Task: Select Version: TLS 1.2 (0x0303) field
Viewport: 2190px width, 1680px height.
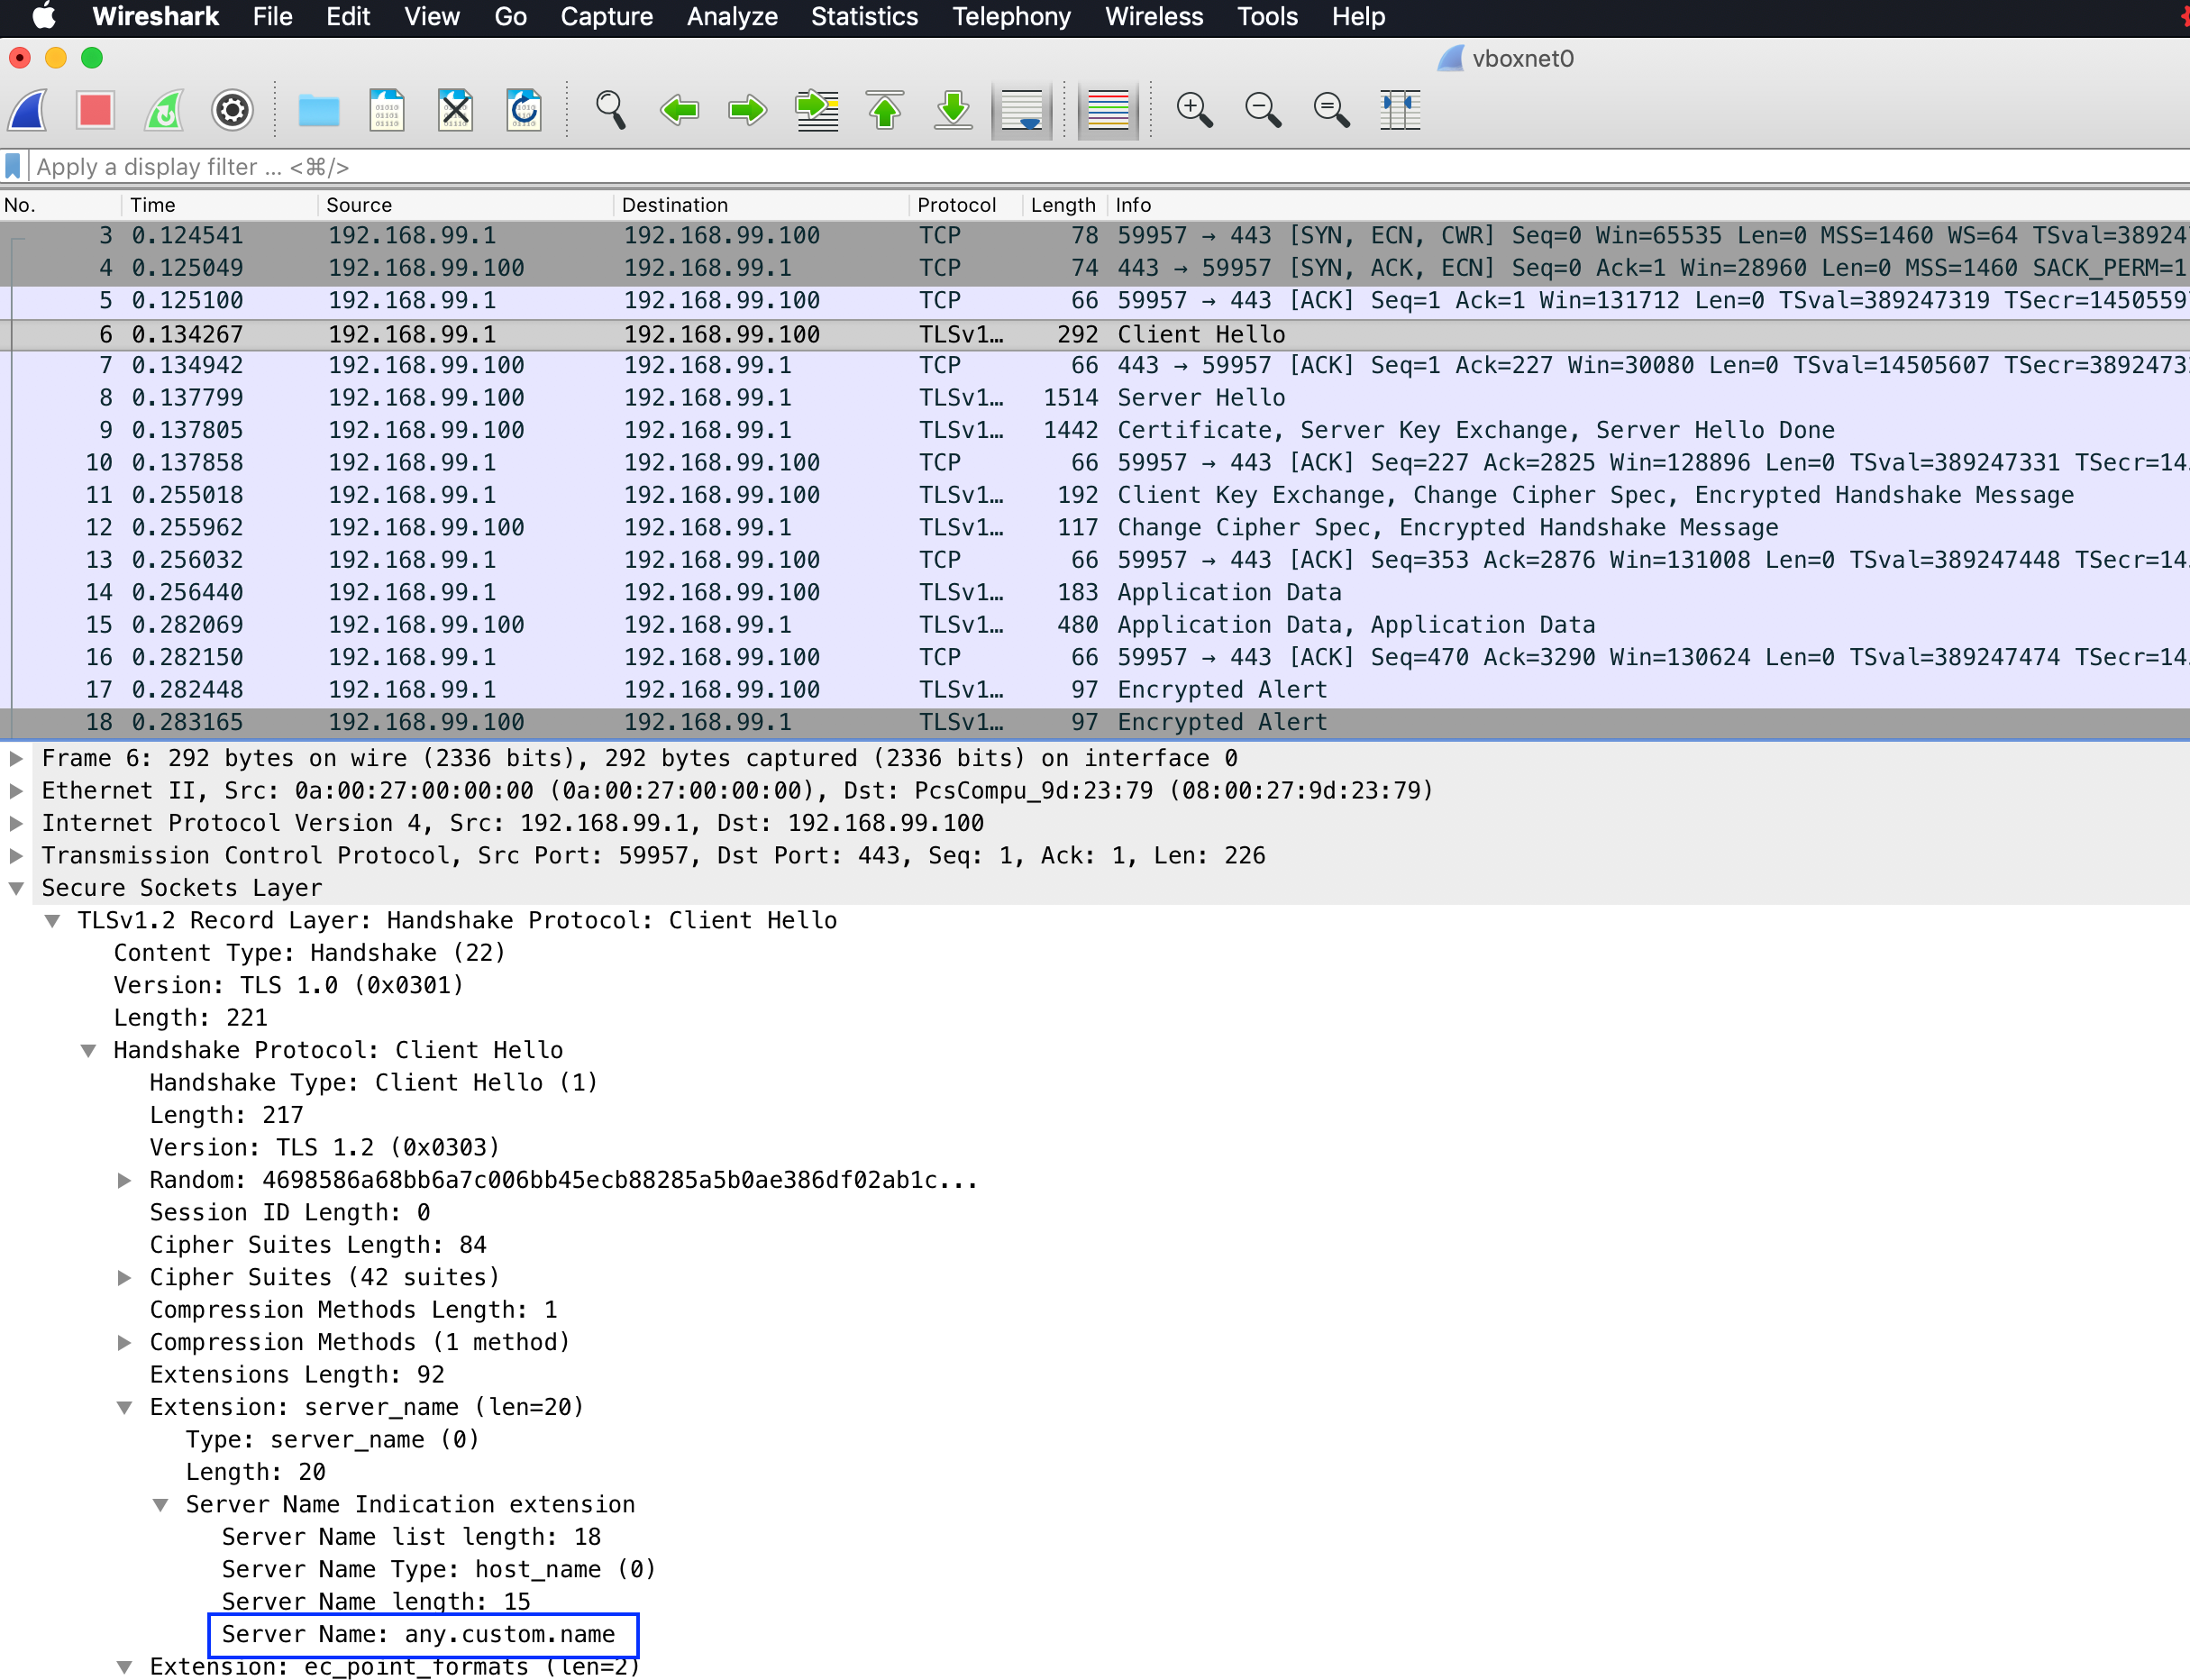Action: click(x=324, y=1147)
